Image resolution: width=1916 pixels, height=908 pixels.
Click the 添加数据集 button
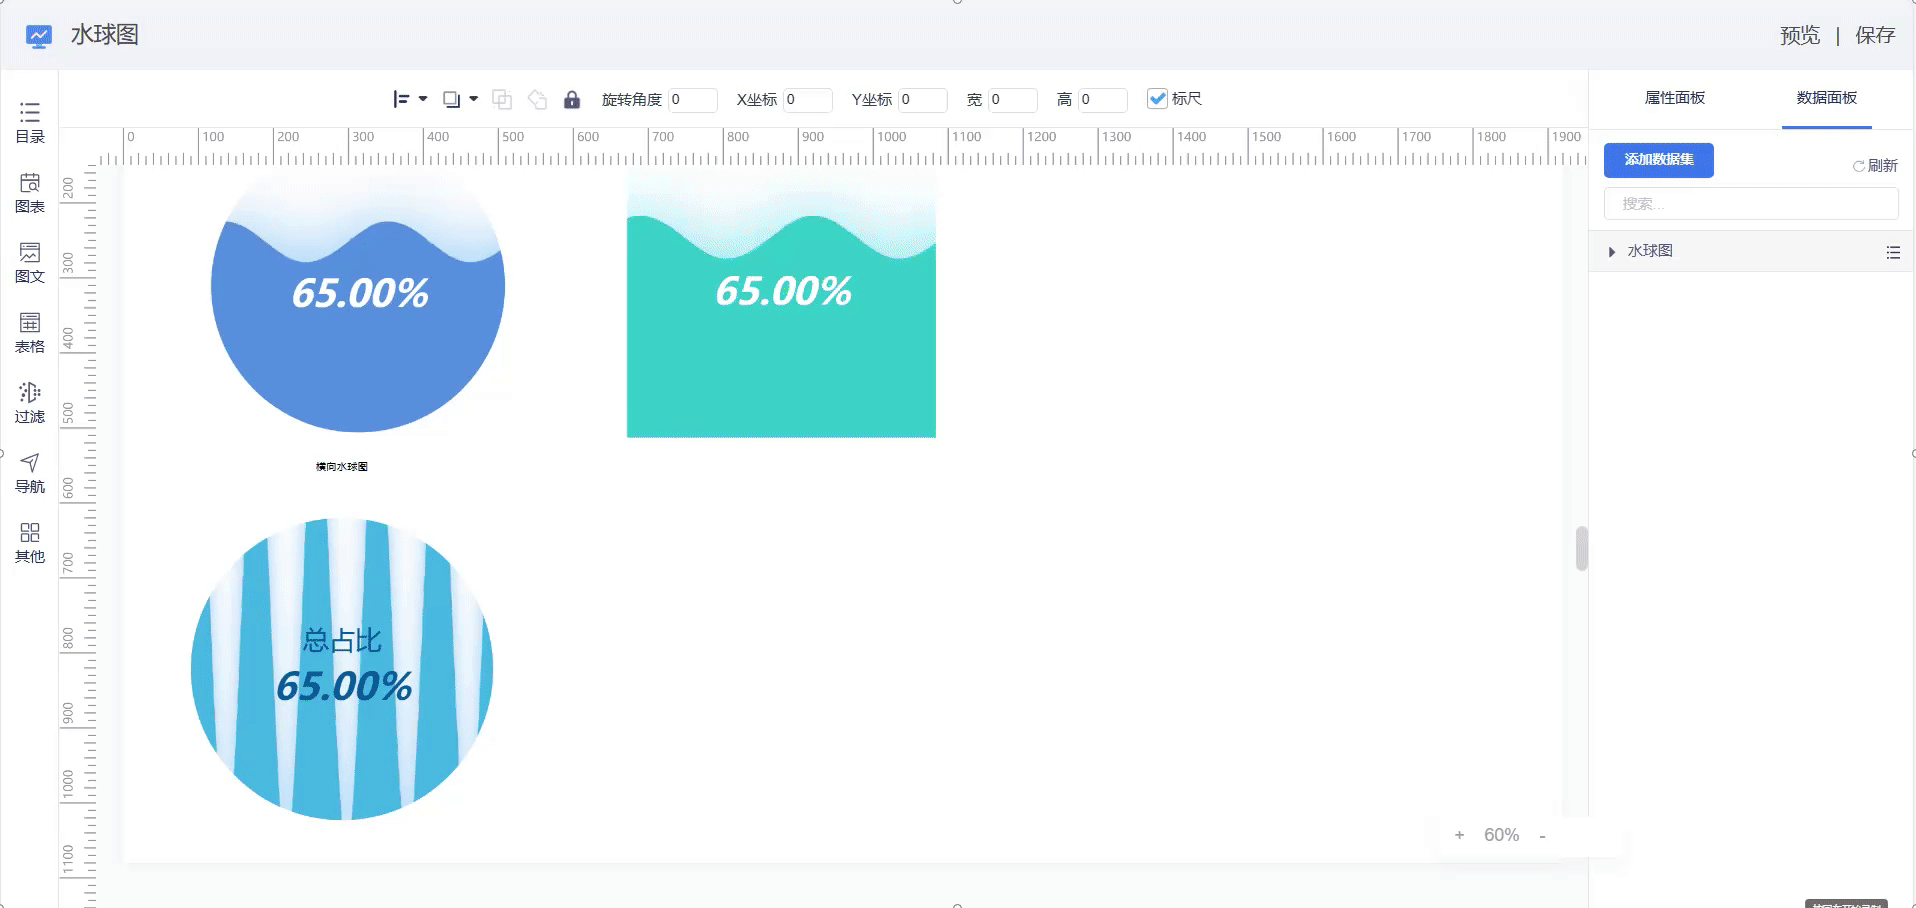(1659, 160)
